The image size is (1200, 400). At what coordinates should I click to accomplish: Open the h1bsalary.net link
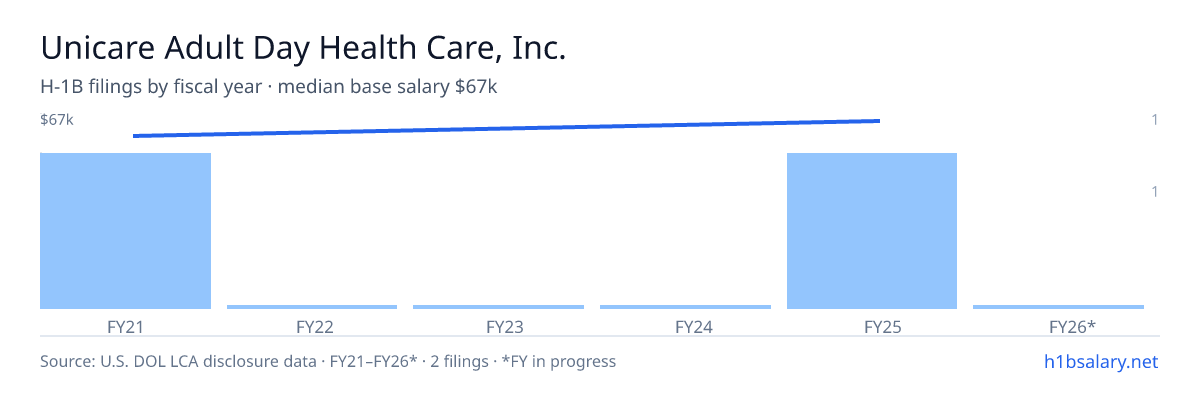1100,361
